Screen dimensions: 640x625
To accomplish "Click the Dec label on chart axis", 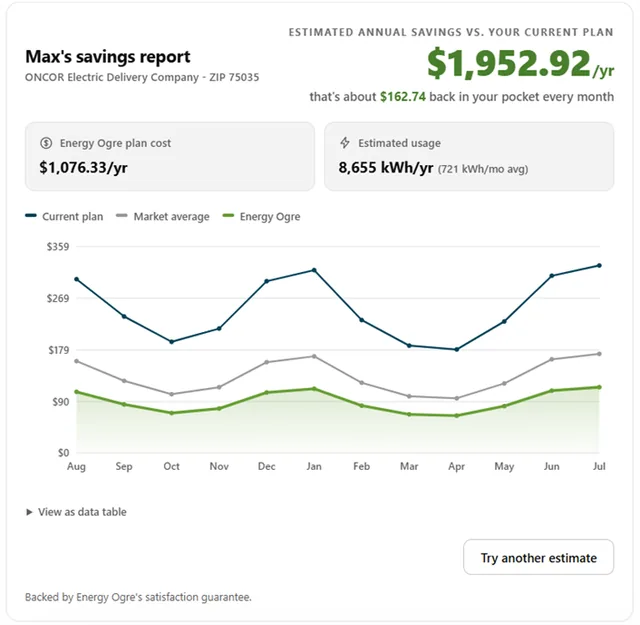I will 267,466.
